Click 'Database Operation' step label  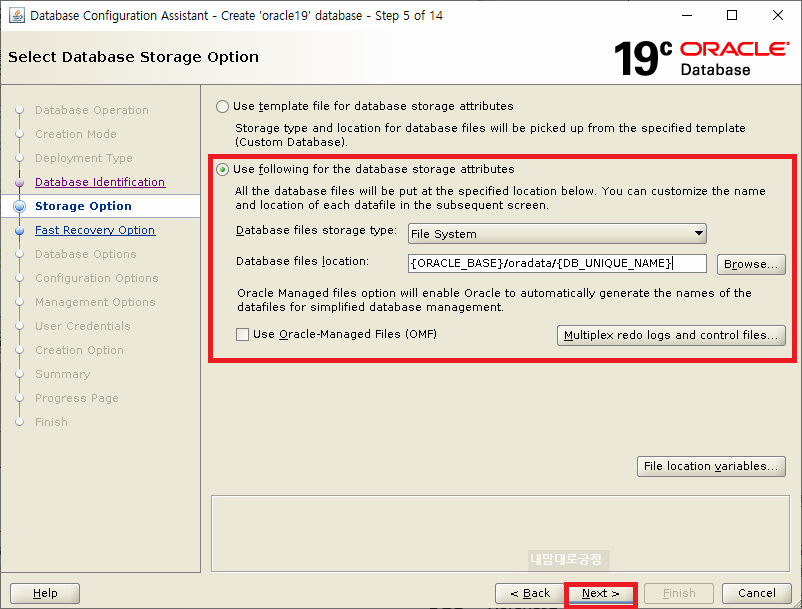click(x=92, y=110)
